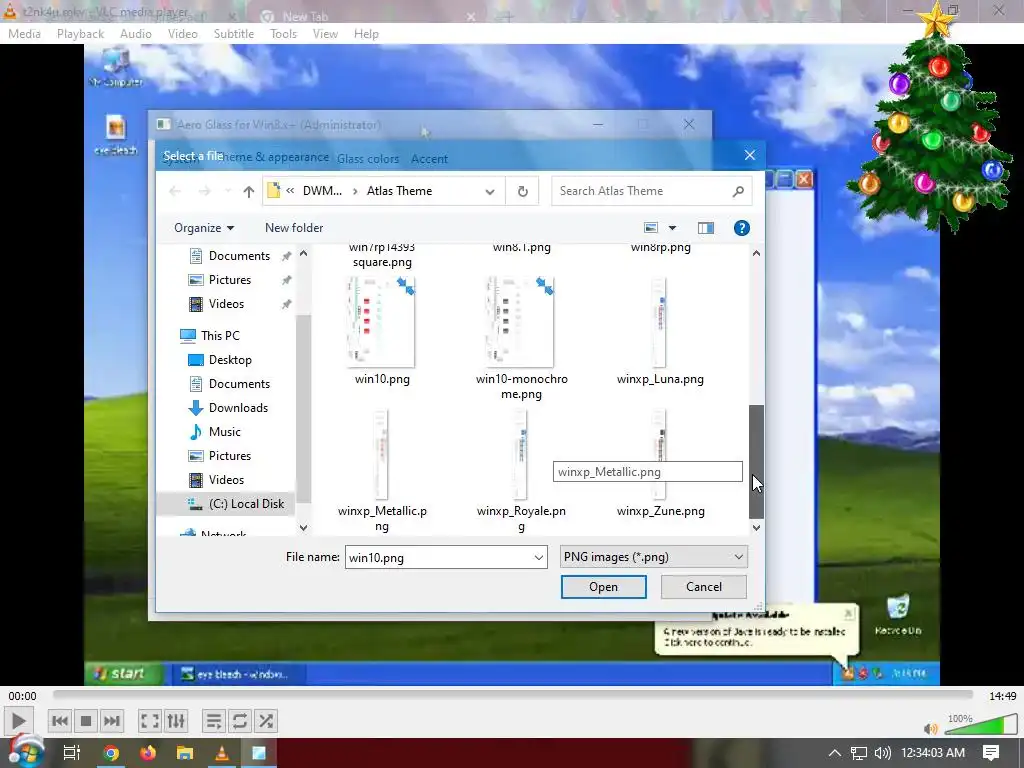Click the forward navigation arrow
1024x768 pixels.
pyautogui.click(x=204, y=191)
